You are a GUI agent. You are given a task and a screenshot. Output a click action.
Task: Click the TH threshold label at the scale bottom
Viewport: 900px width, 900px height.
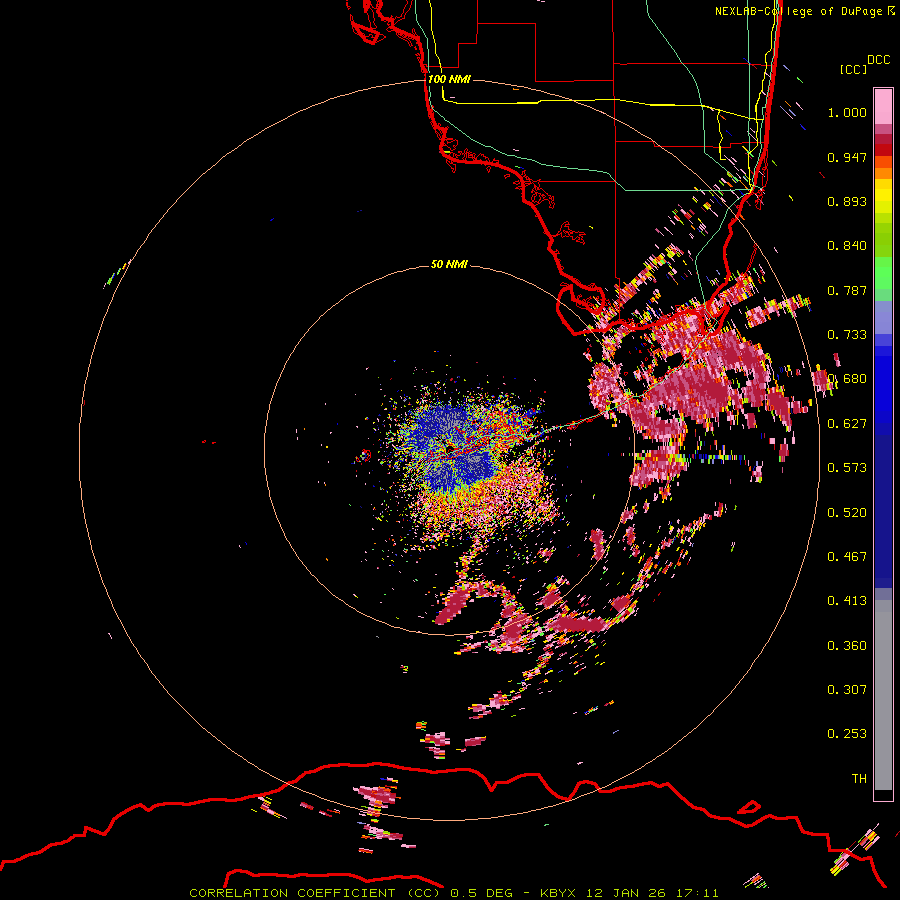859,778
